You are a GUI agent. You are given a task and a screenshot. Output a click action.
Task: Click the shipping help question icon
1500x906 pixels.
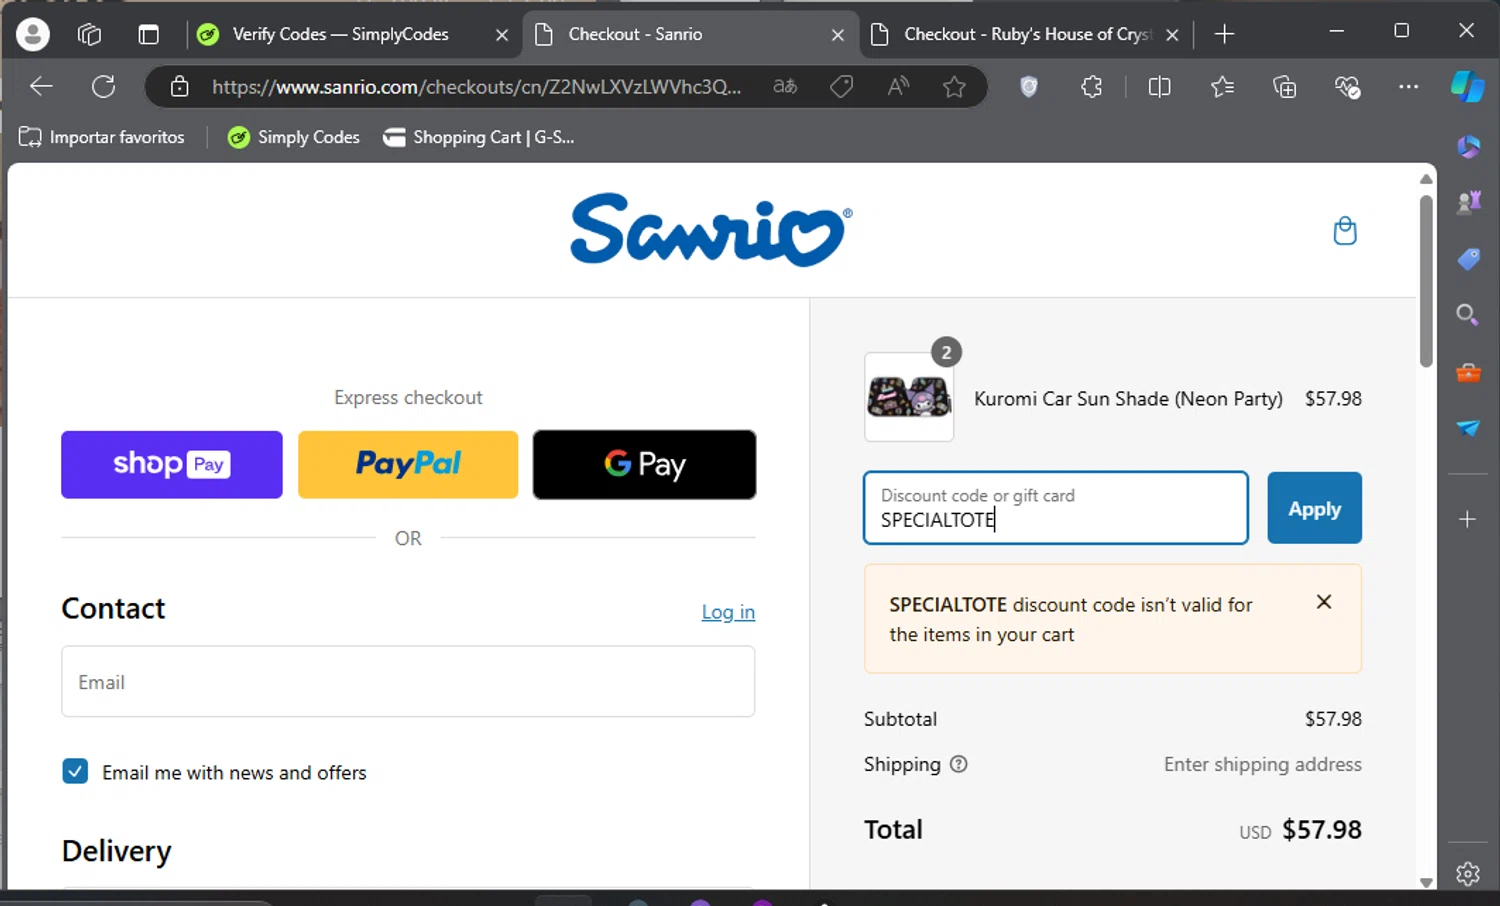click(x=958, y=764)
